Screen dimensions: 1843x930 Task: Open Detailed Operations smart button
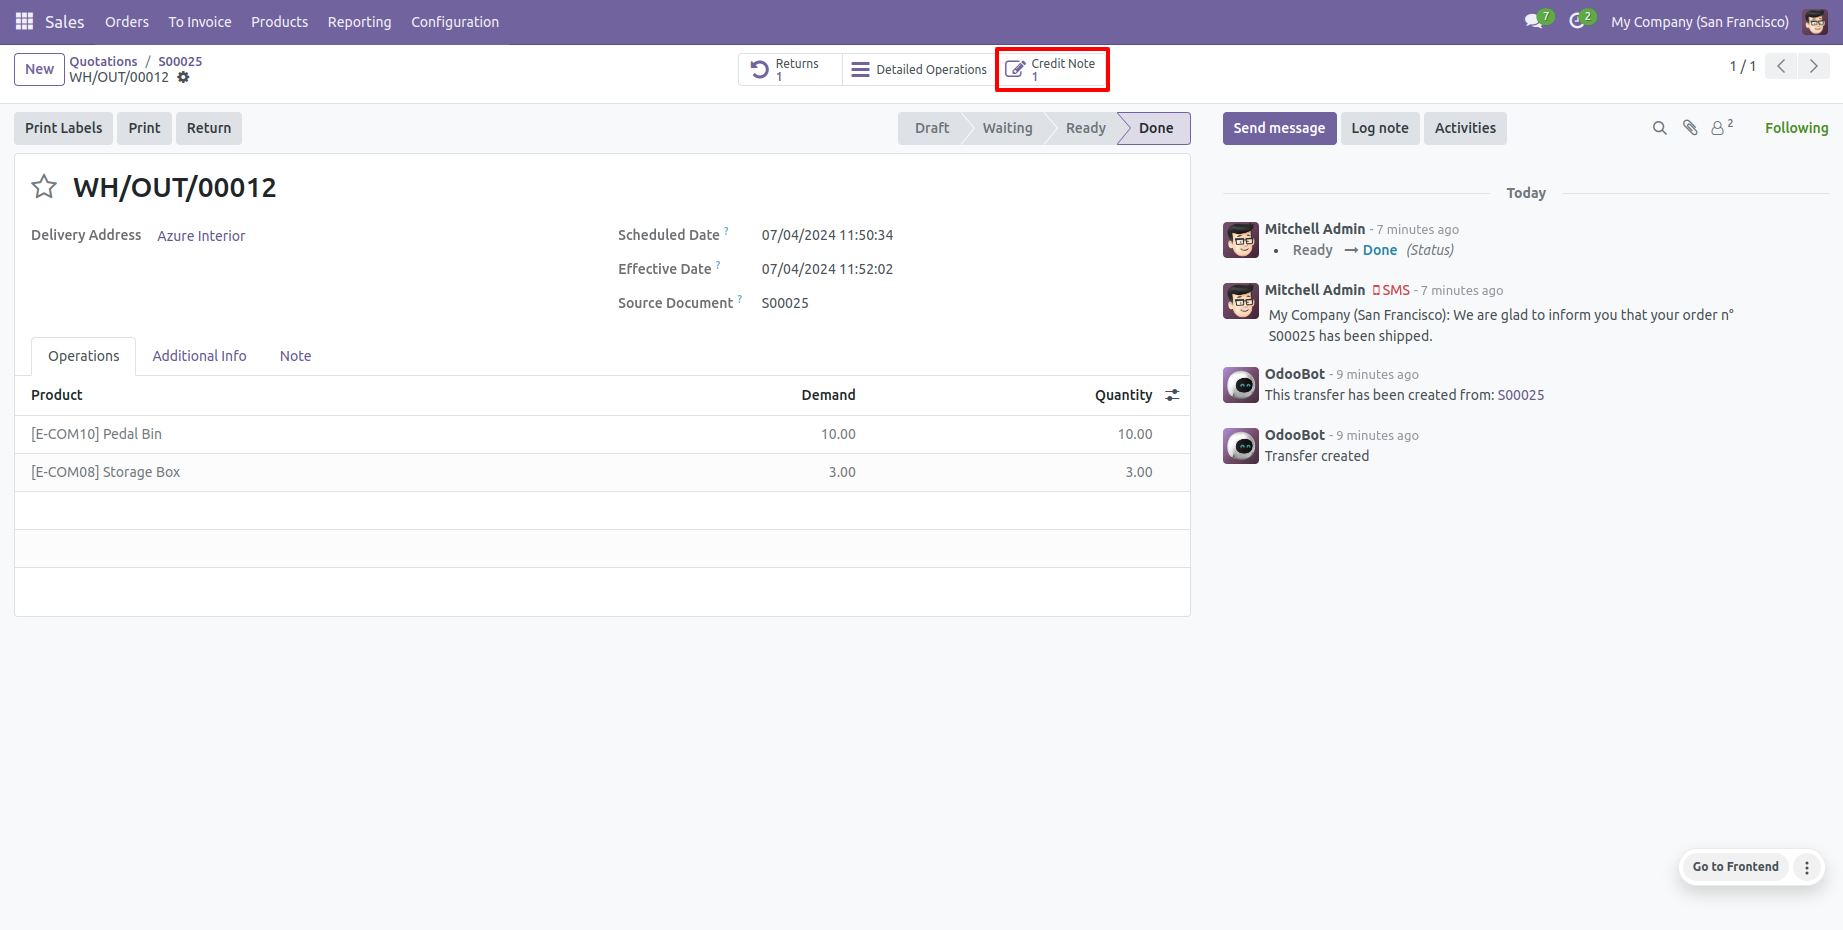[920, 69]
